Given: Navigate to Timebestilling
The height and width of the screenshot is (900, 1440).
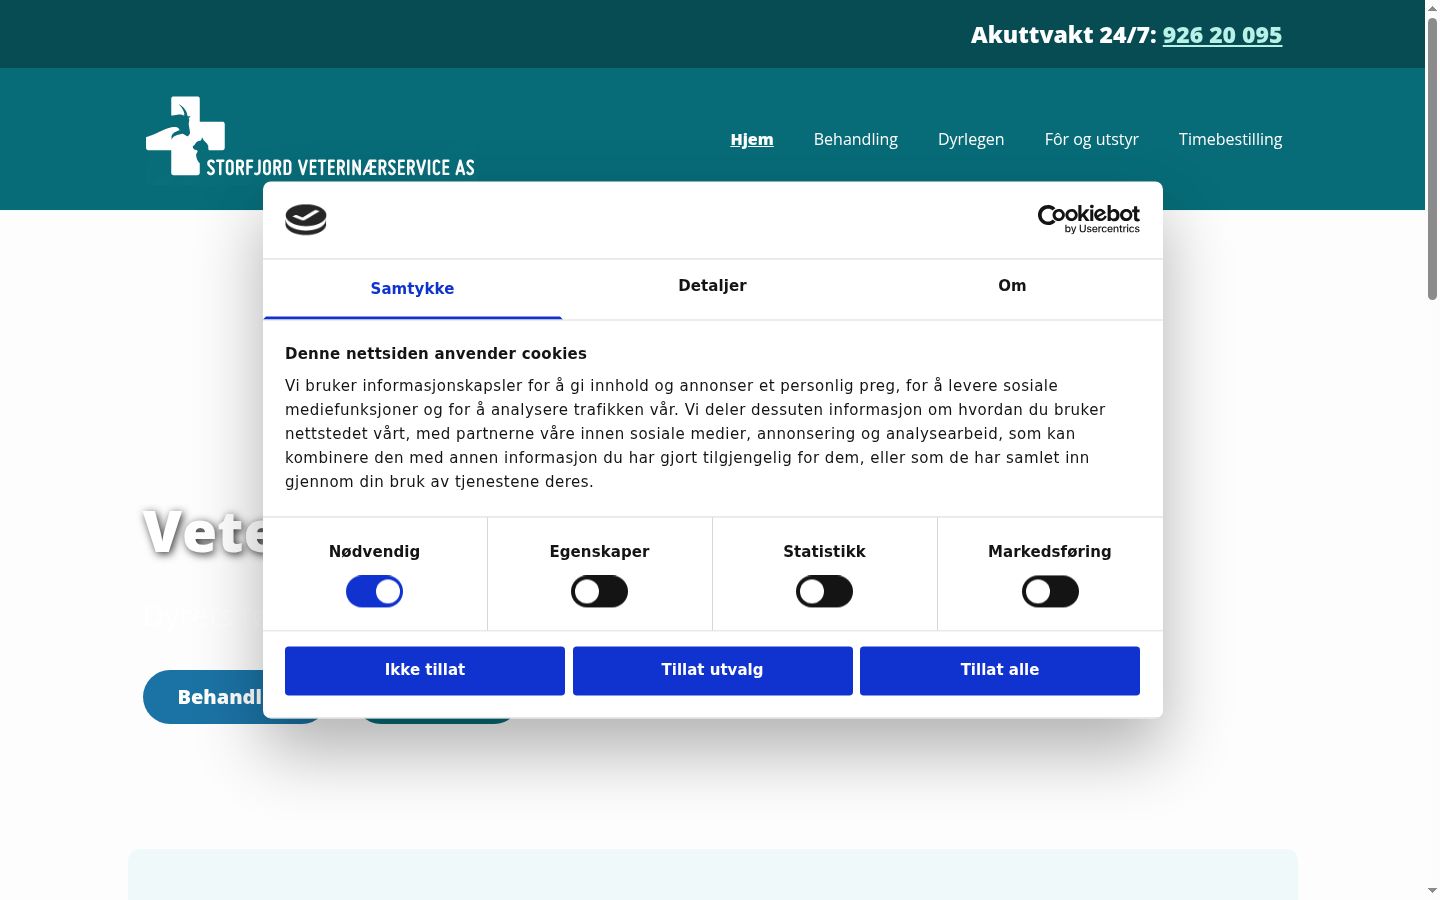Looking at the screenshot, I should [x=1230, y=139].
